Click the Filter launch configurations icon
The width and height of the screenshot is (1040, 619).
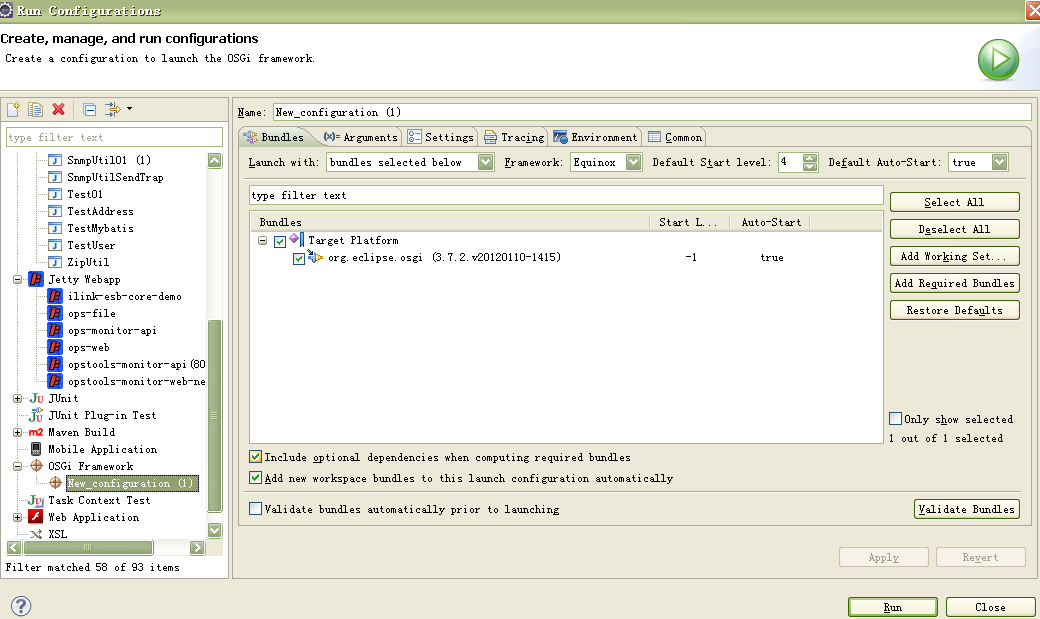pos(113,109)
